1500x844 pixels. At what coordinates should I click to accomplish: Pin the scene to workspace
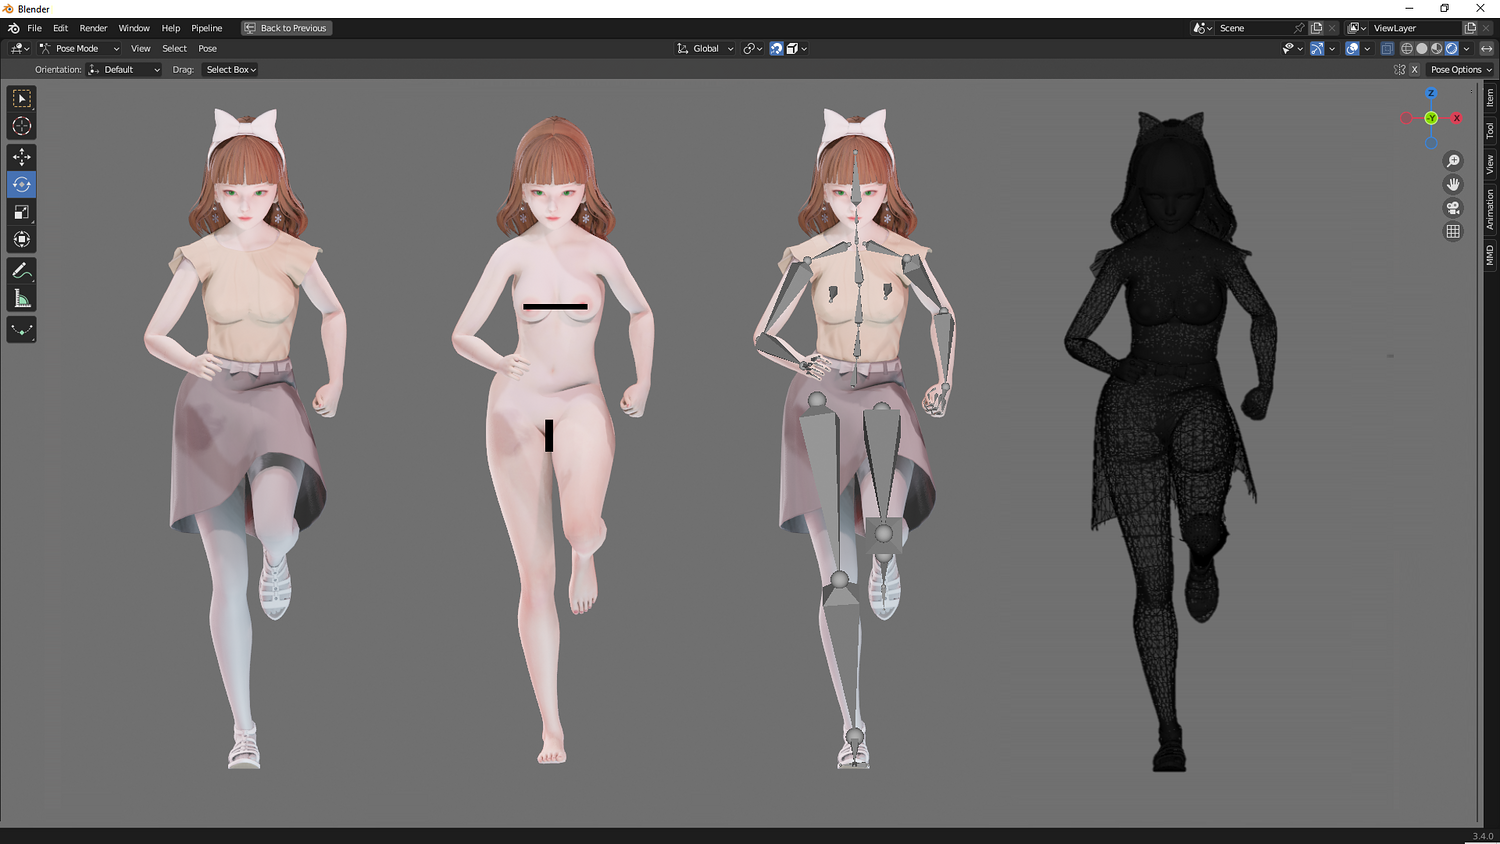point(1299,28)
